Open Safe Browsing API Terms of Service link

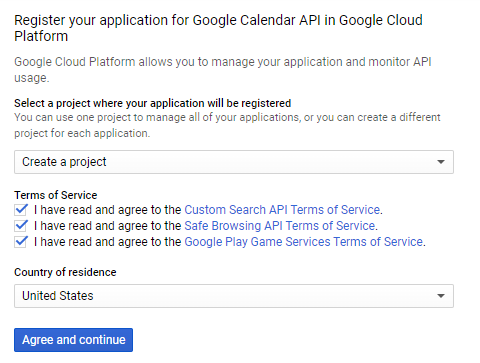[280, 226]
